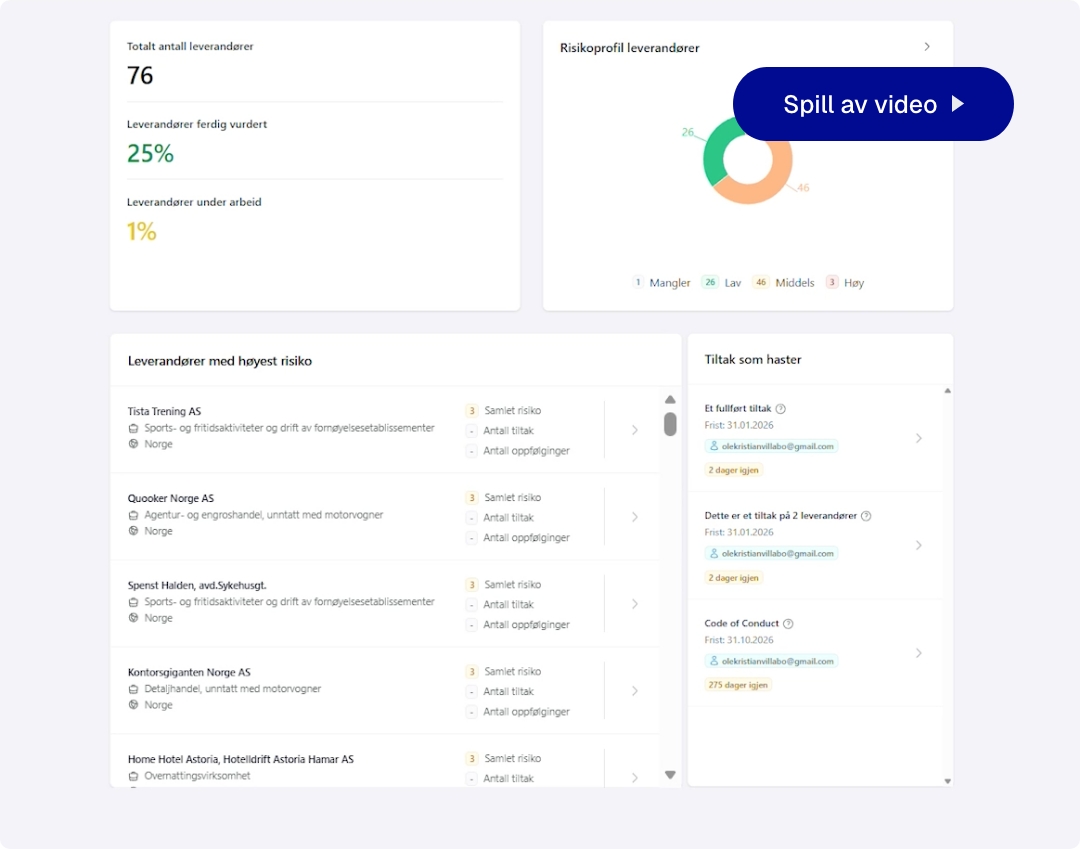Viewport: 1080px width, 849px height.
Task: Click supplier list scrollbar down arrow
Action: click(670, 775)
